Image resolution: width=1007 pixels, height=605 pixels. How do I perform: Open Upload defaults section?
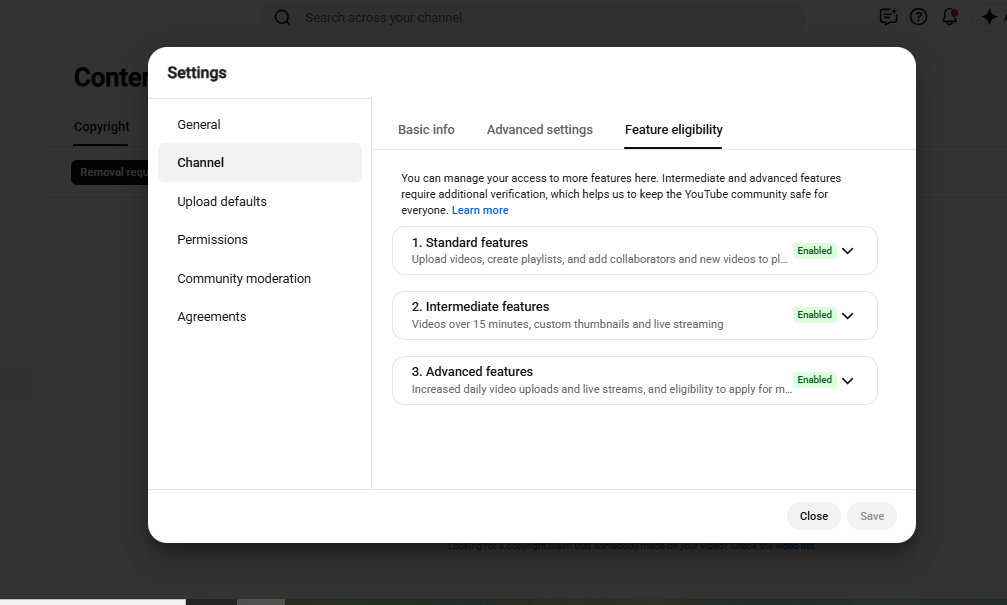click(x=222, y=202)
